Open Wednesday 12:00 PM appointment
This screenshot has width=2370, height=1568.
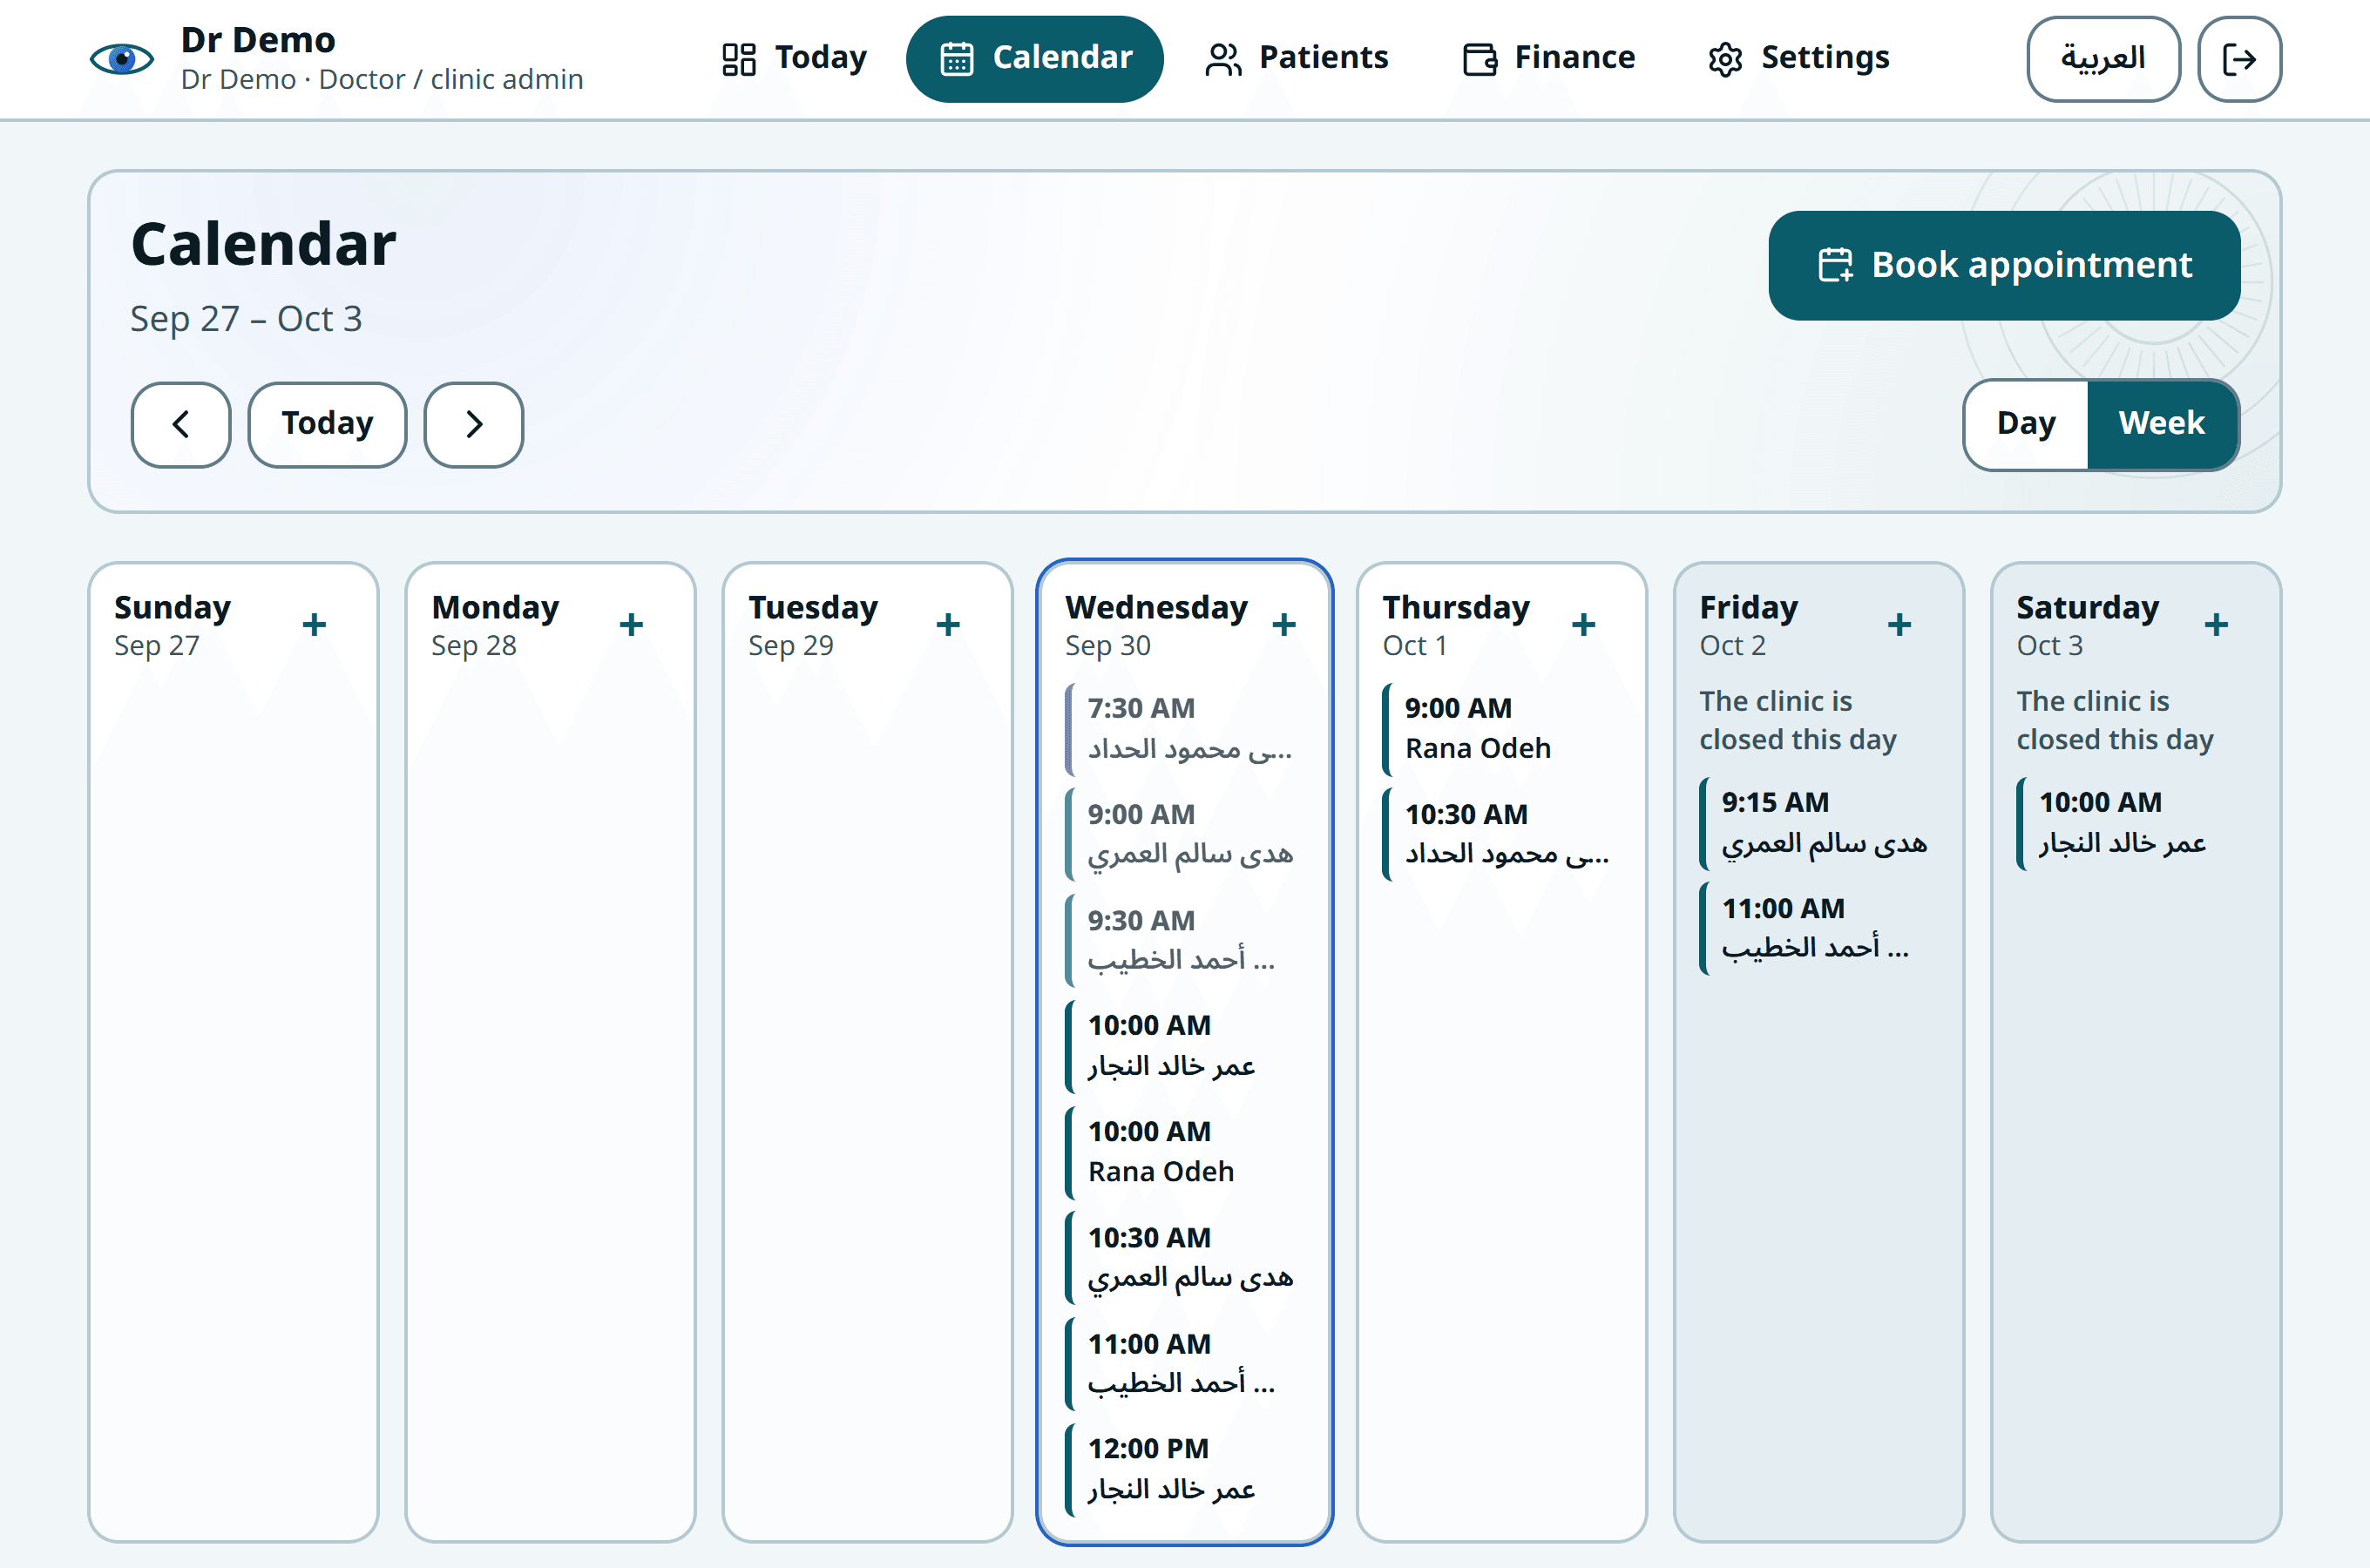coord(1186,1469)
